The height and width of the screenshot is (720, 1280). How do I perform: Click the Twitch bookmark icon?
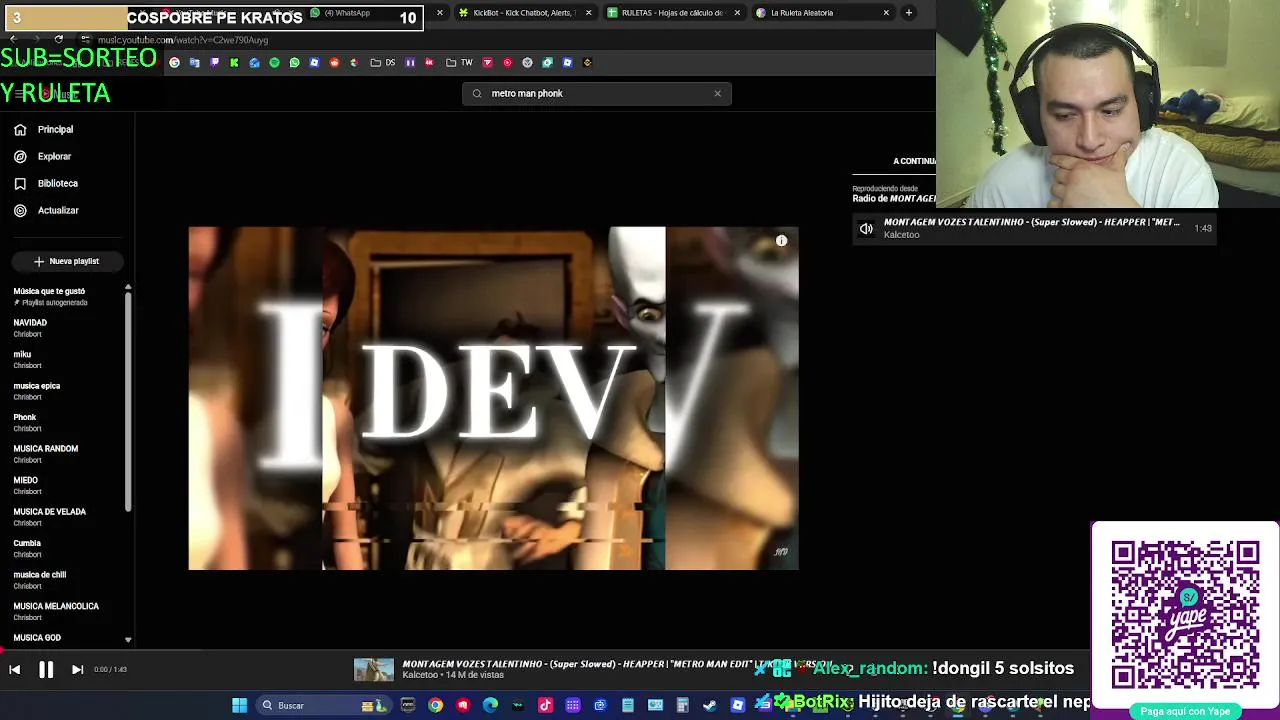pos(214,62)
